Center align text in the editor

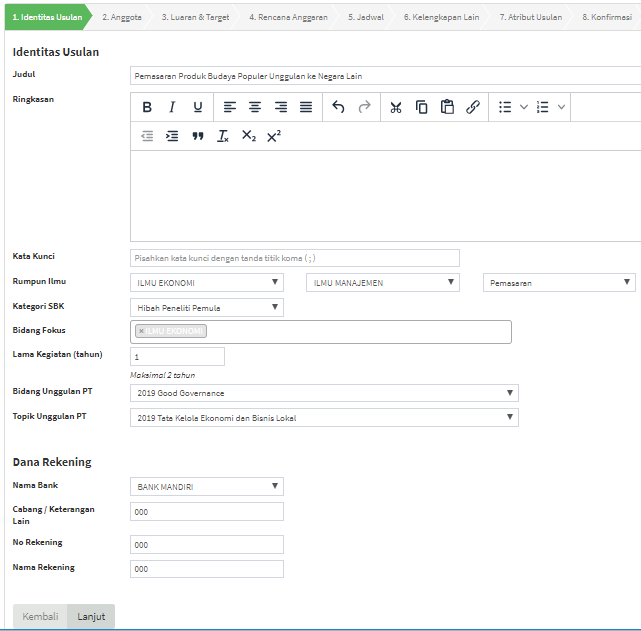tap(255, 107)
